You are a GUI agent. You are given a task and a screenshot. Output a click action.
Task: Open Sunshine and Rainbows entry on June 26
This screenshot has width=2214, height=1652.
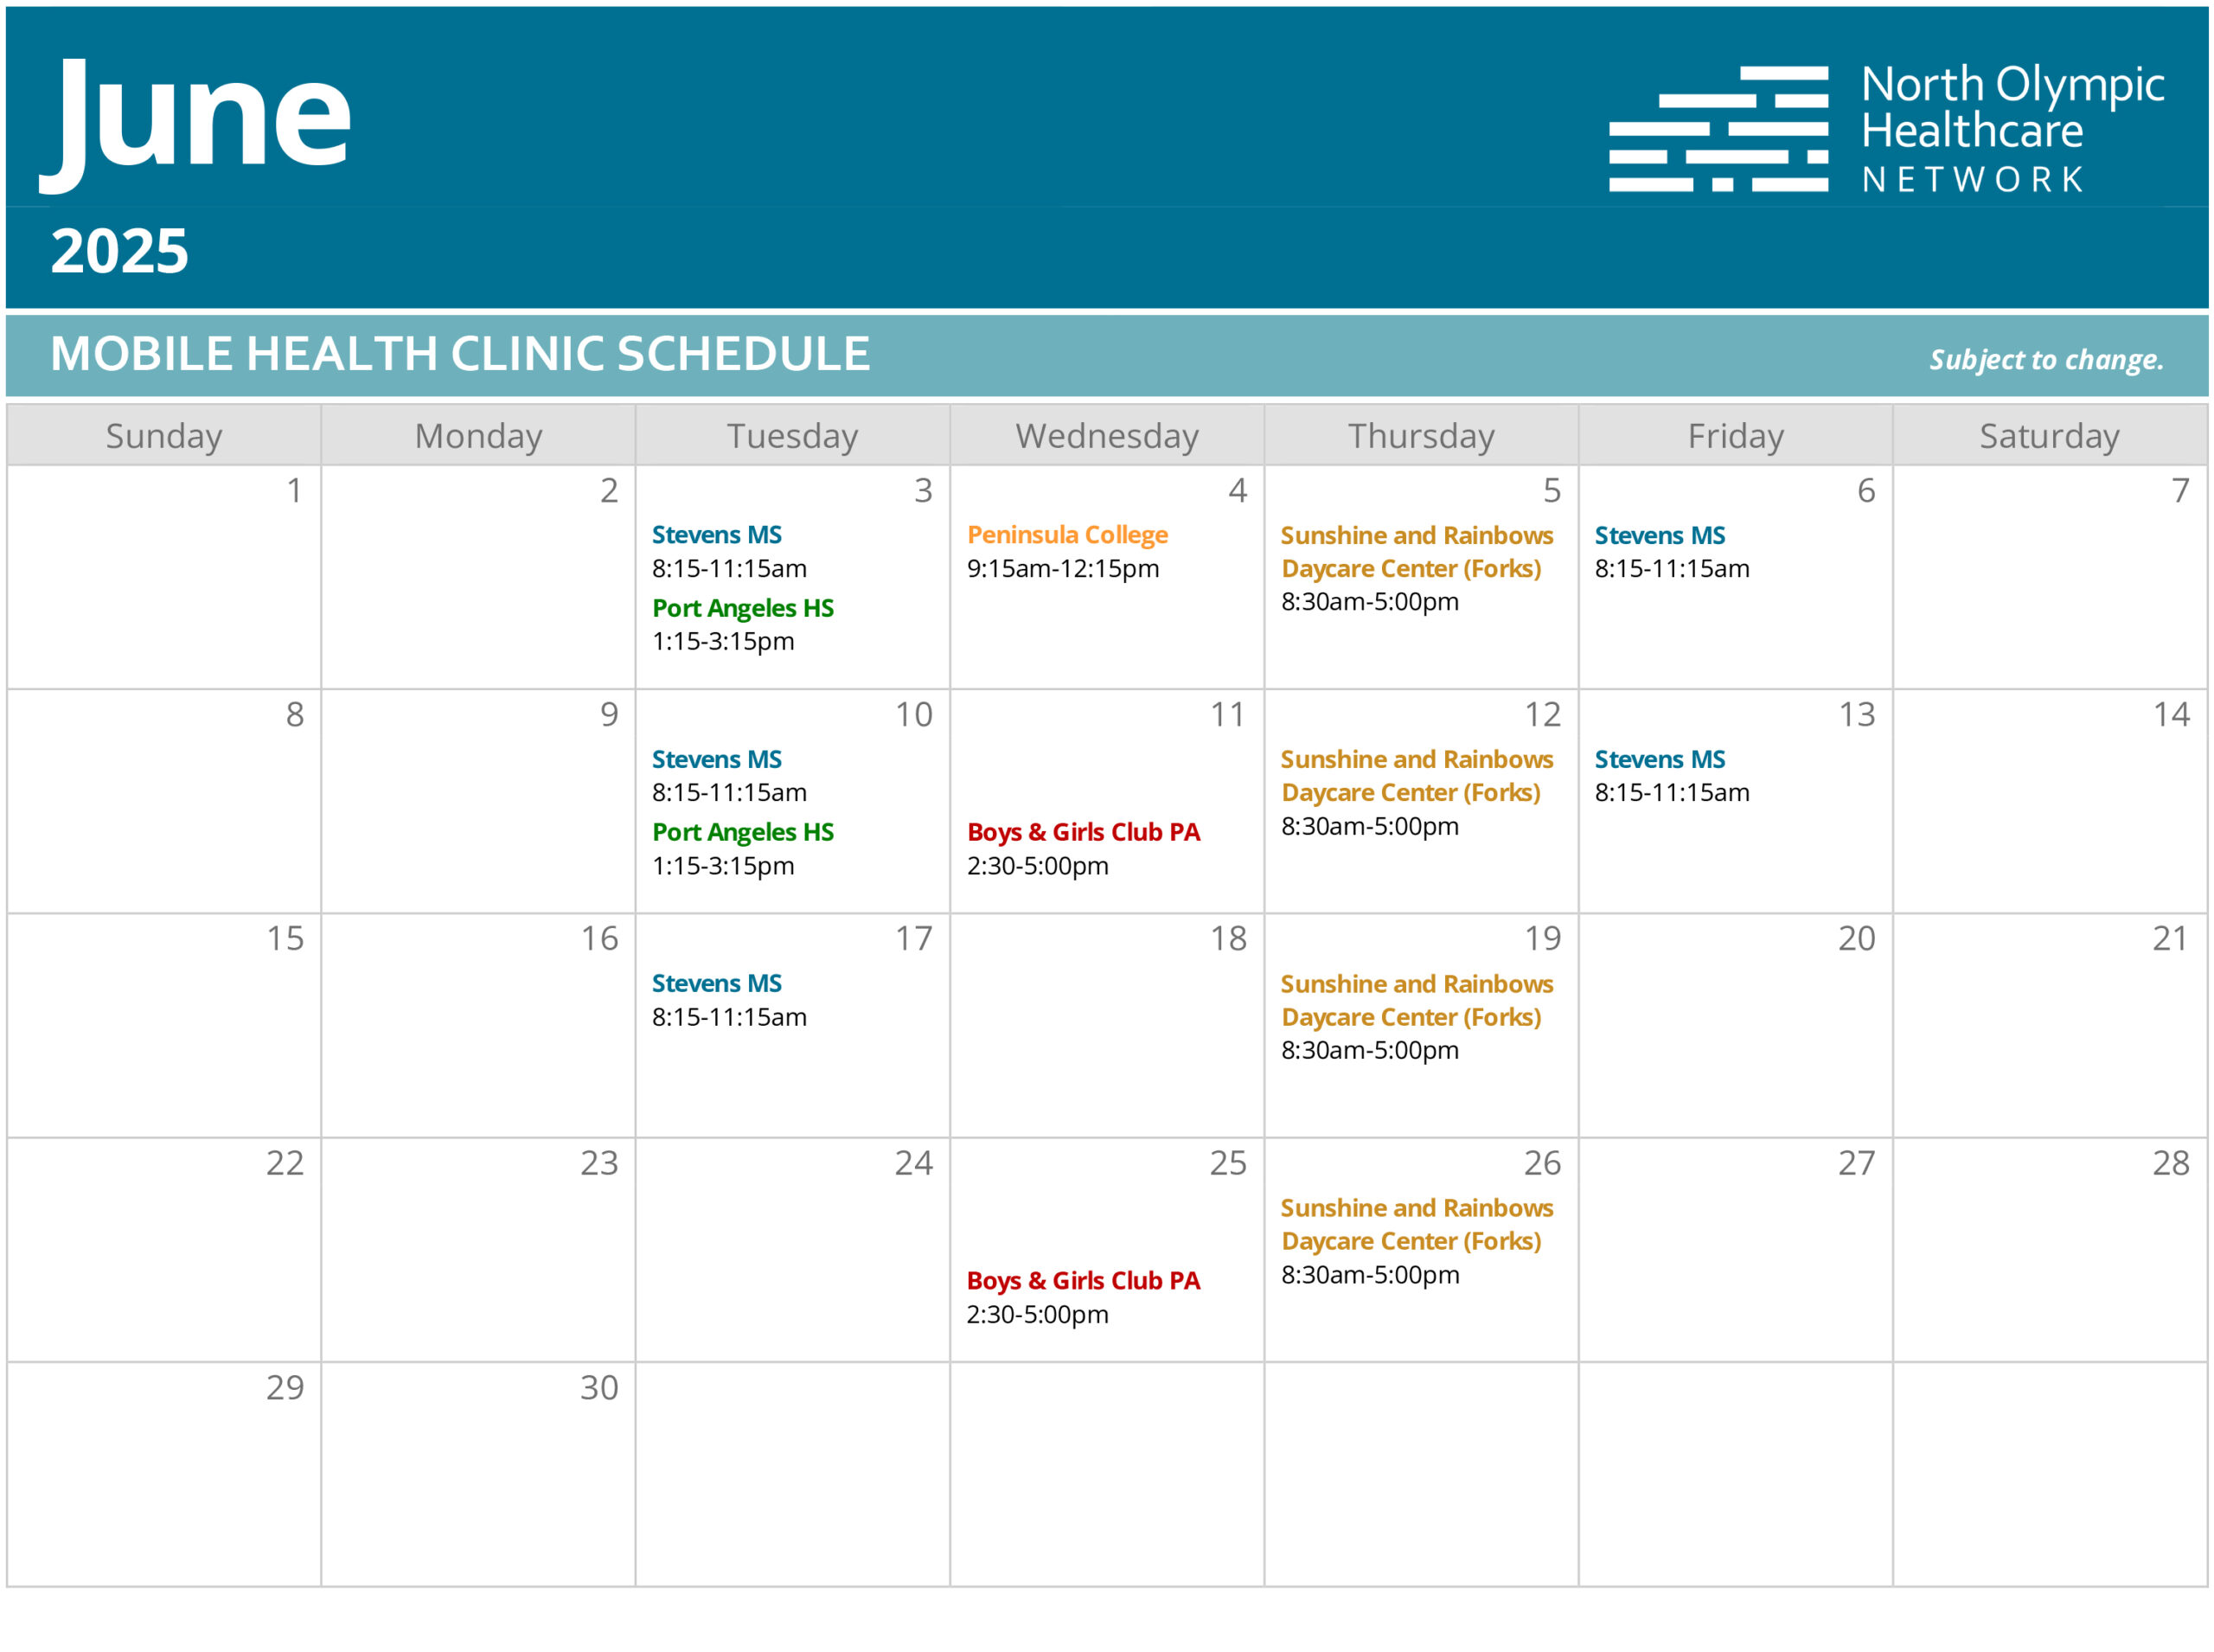pyautogui.click(x=1416, y=1224)
